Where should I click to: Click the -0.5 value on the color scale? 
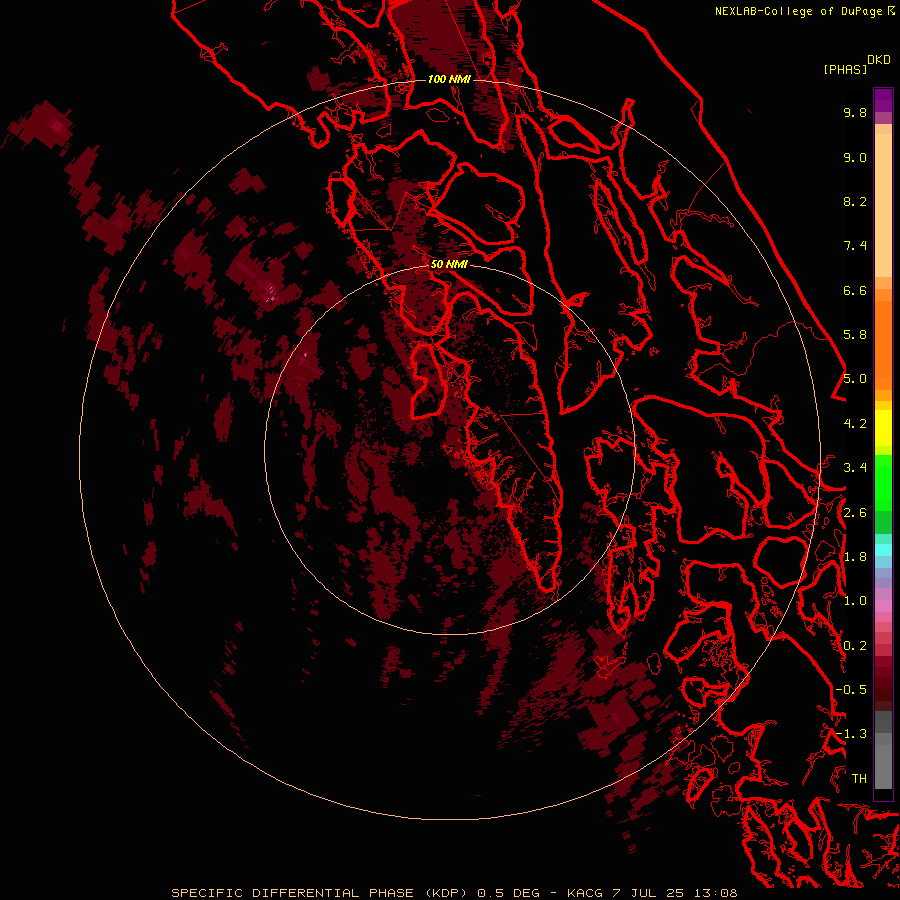(851, 690)
